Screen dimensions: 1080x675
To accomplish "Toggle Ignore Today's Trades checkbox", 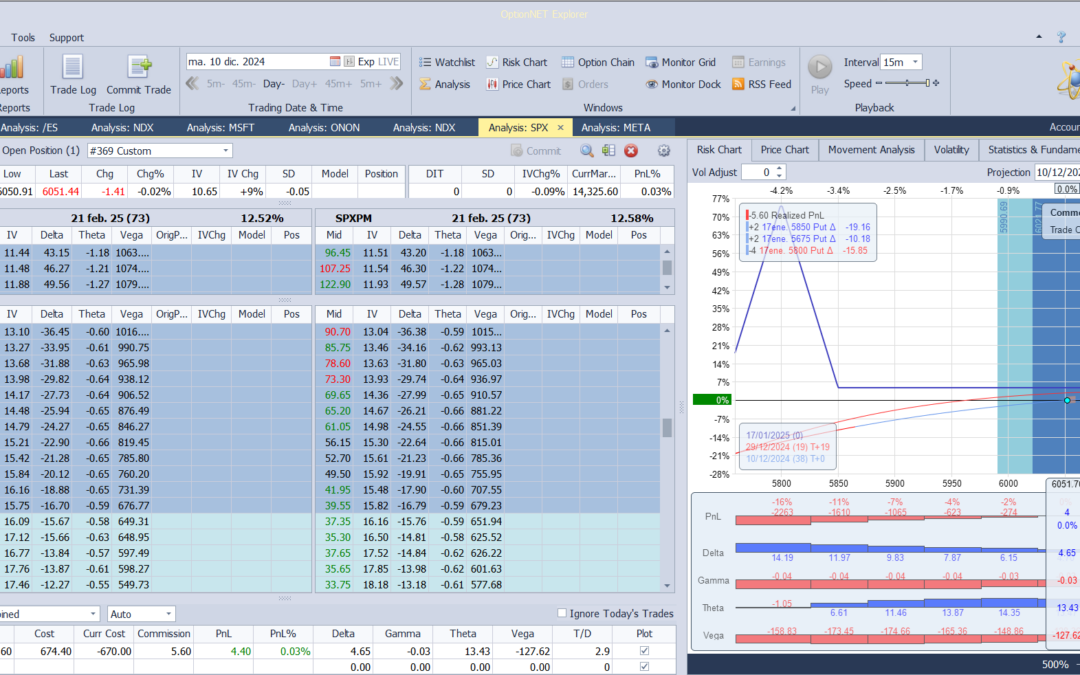I will click(562, 613).
